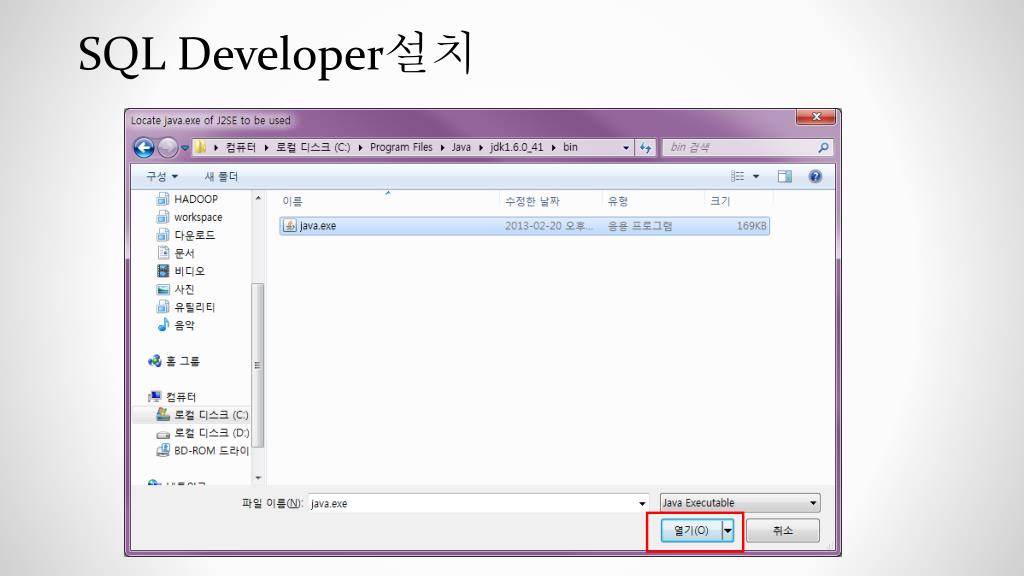Close the Locate java.exe dialog
The height and width of the screenshot is (576, 1024).
point(816,117)
